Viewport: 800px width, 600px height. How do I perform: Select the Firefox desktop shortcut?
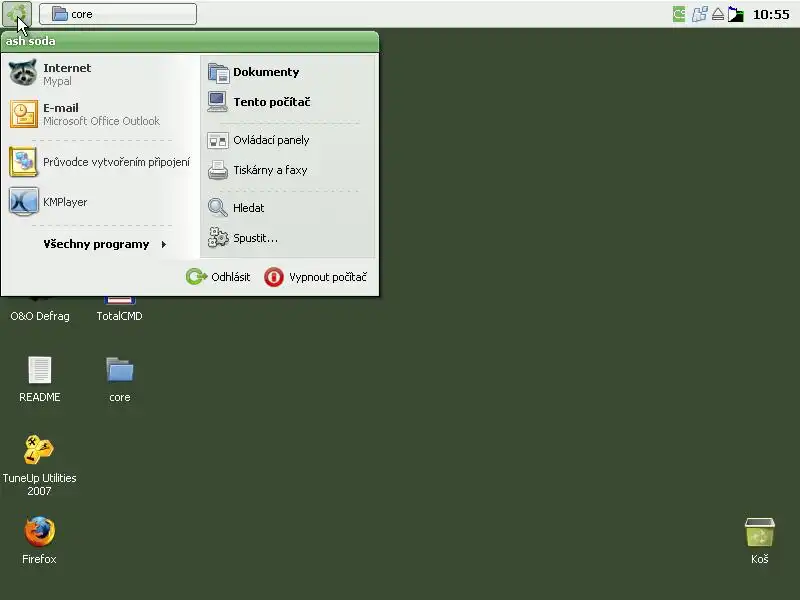tap(39, 540)
